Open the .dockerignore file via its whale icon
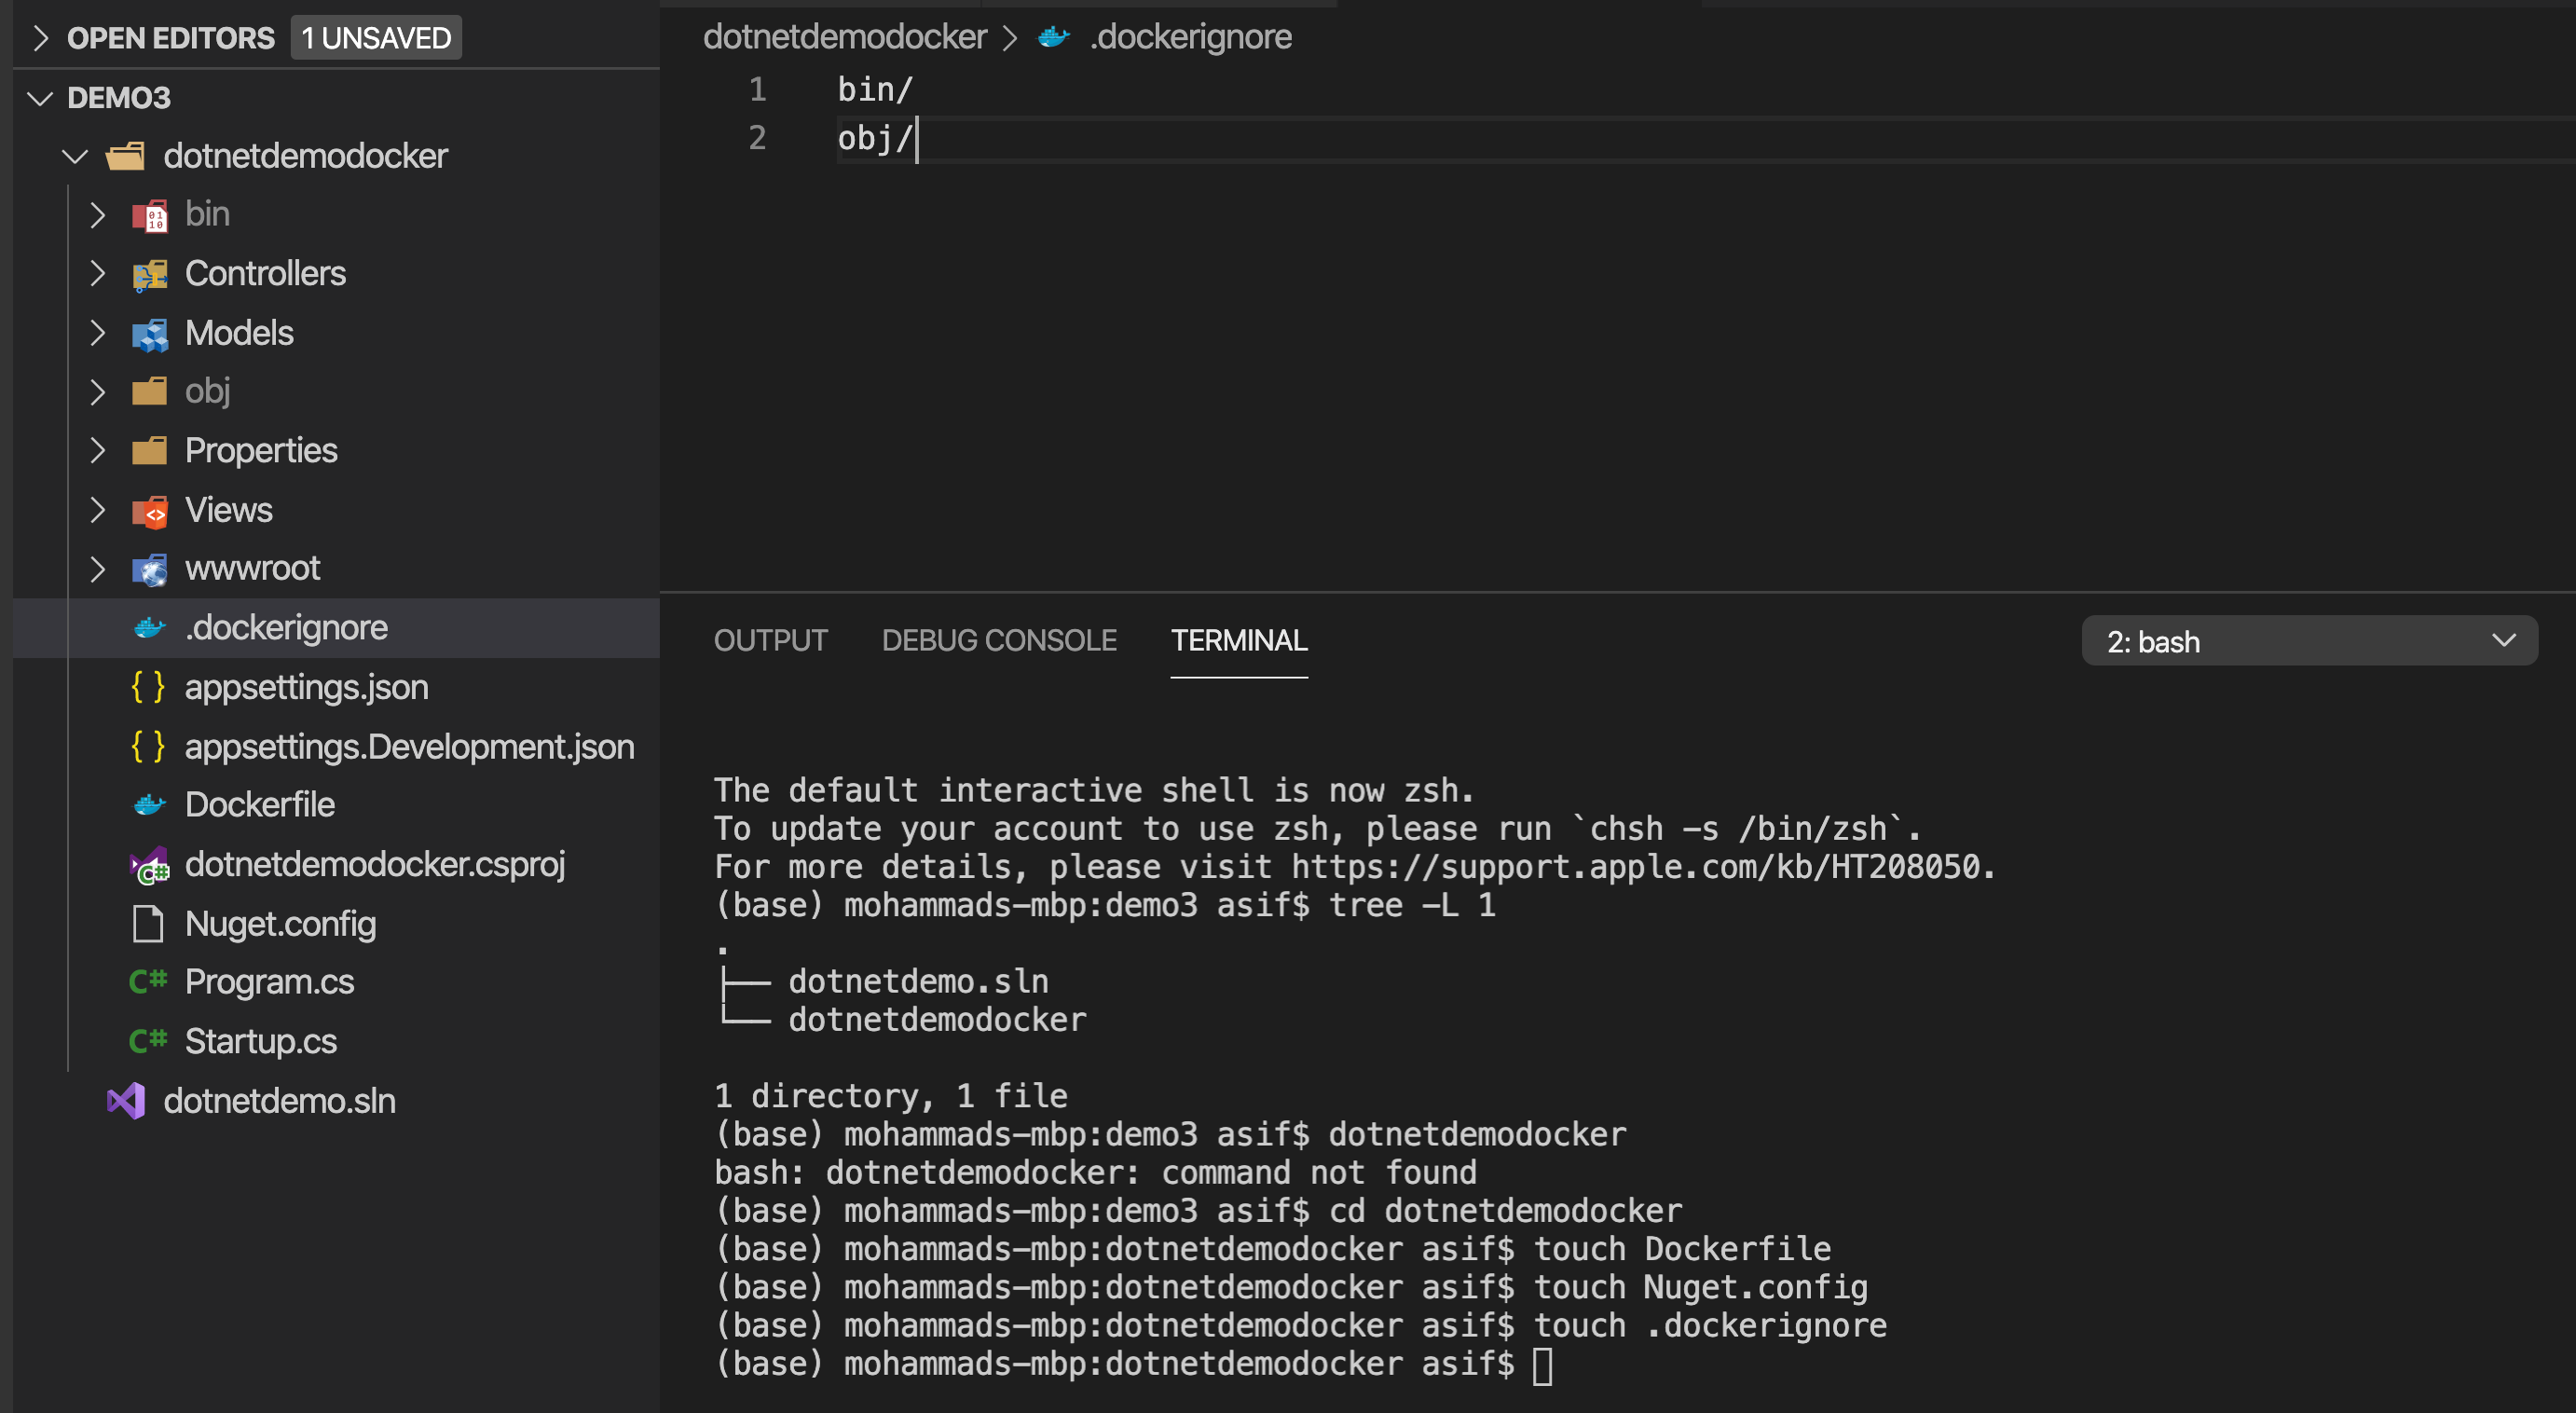This screenshot has width=2576, height=1413. [x=149, y=628]
